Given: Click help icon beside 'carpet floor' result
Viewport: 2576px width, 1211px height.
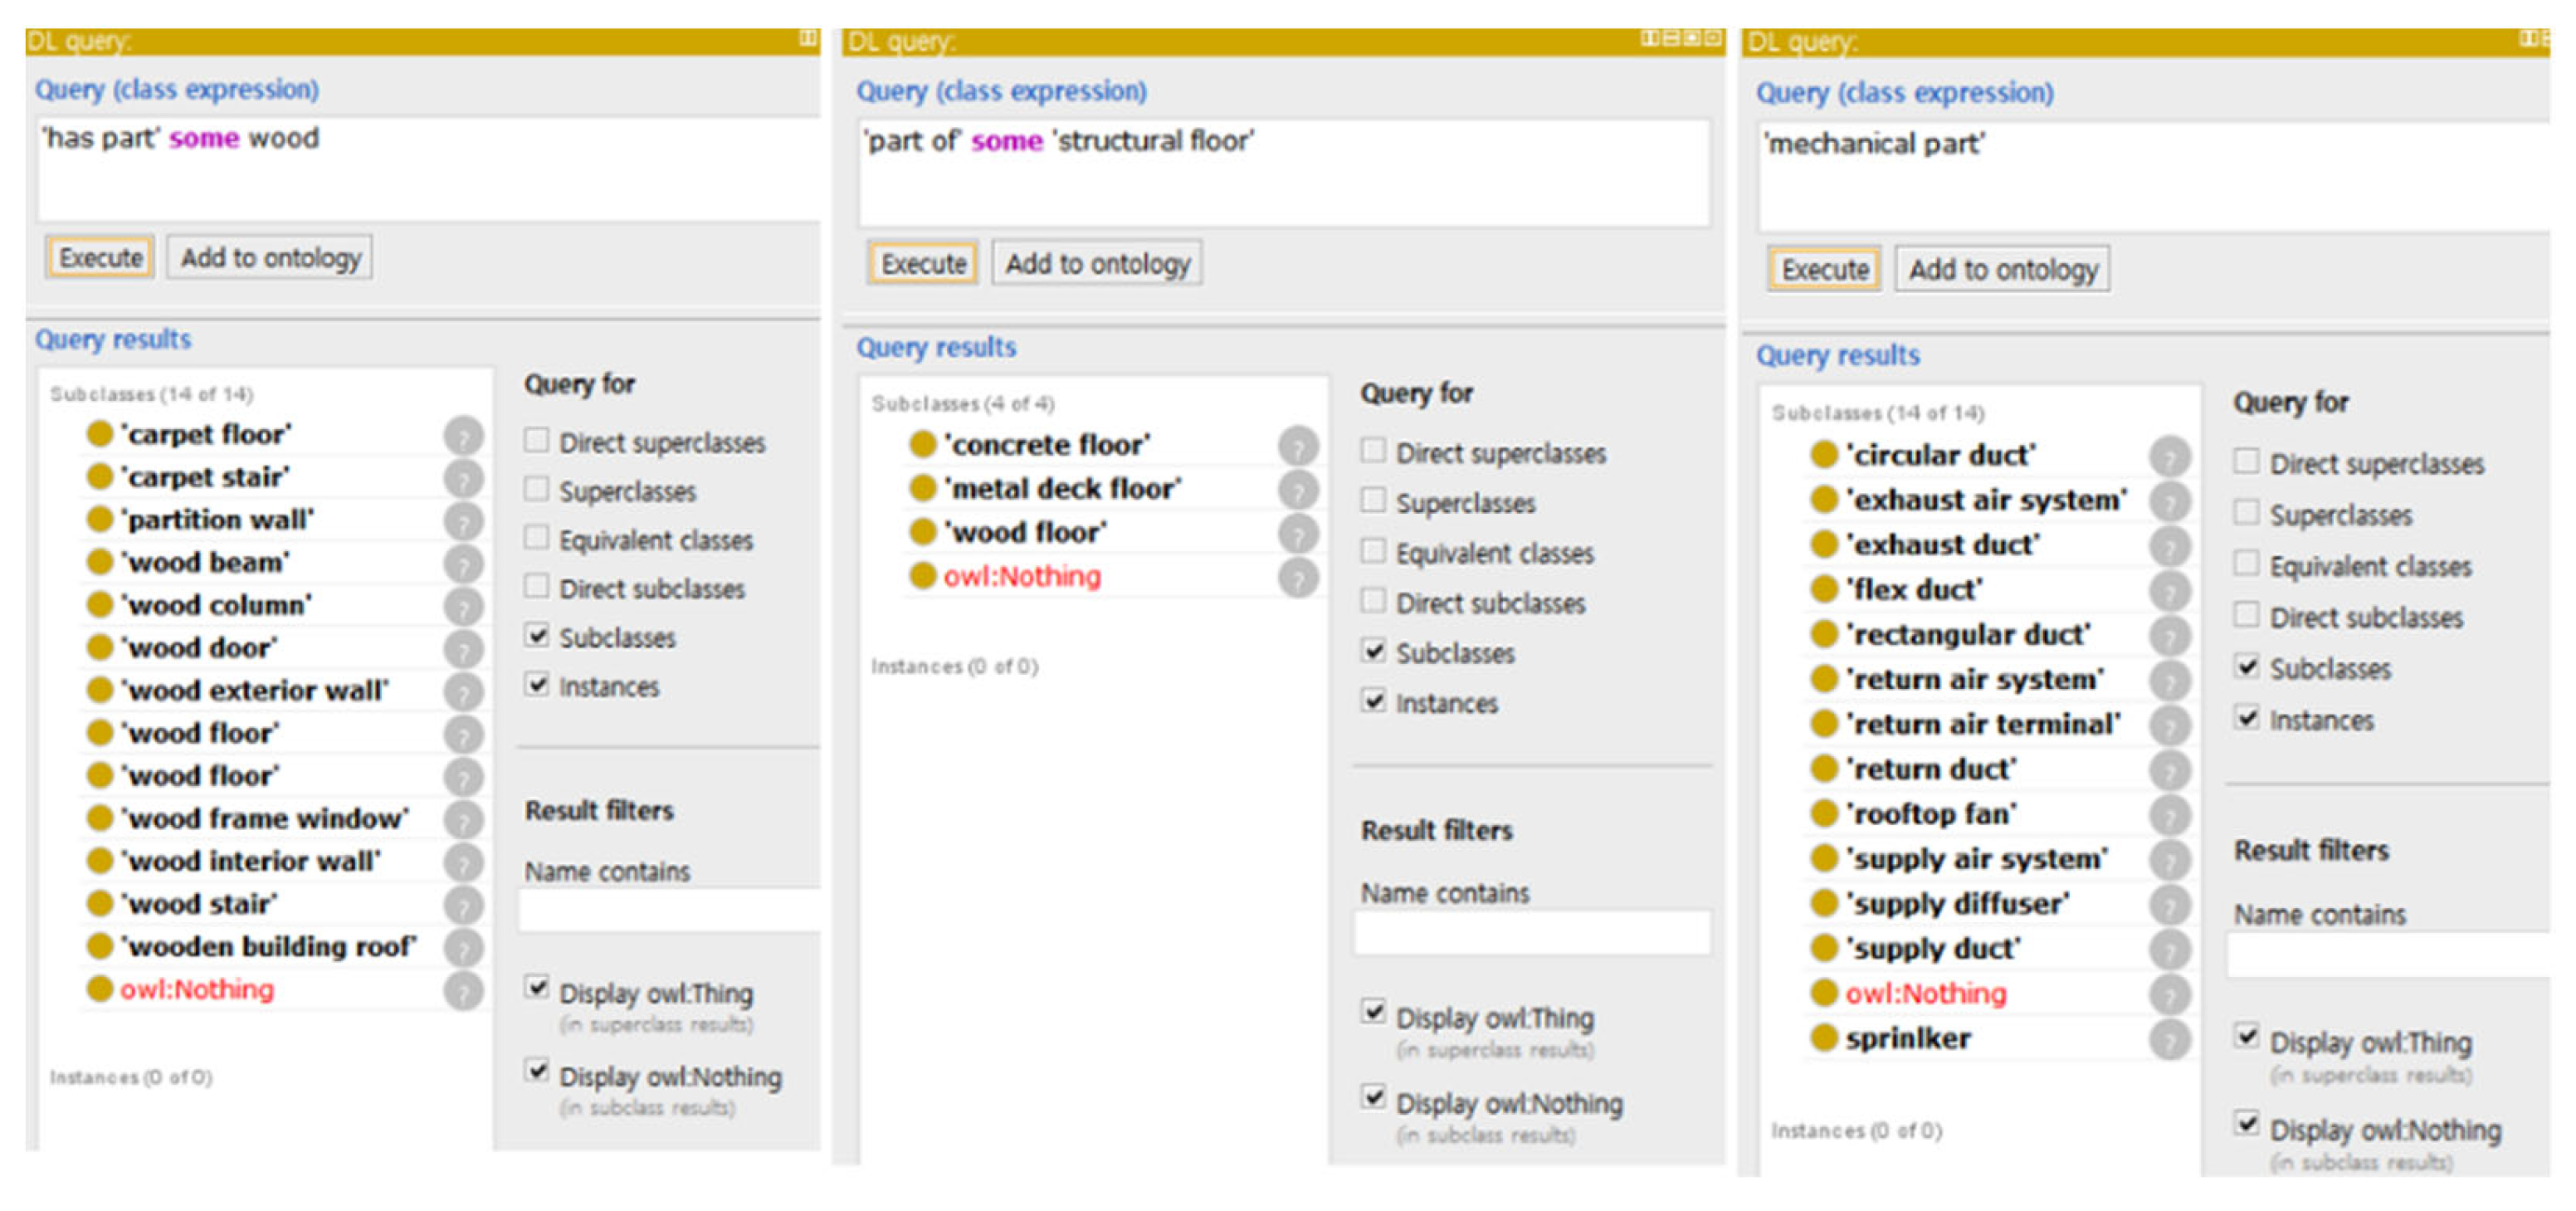Looking at the screenshot, I should 463,436.
